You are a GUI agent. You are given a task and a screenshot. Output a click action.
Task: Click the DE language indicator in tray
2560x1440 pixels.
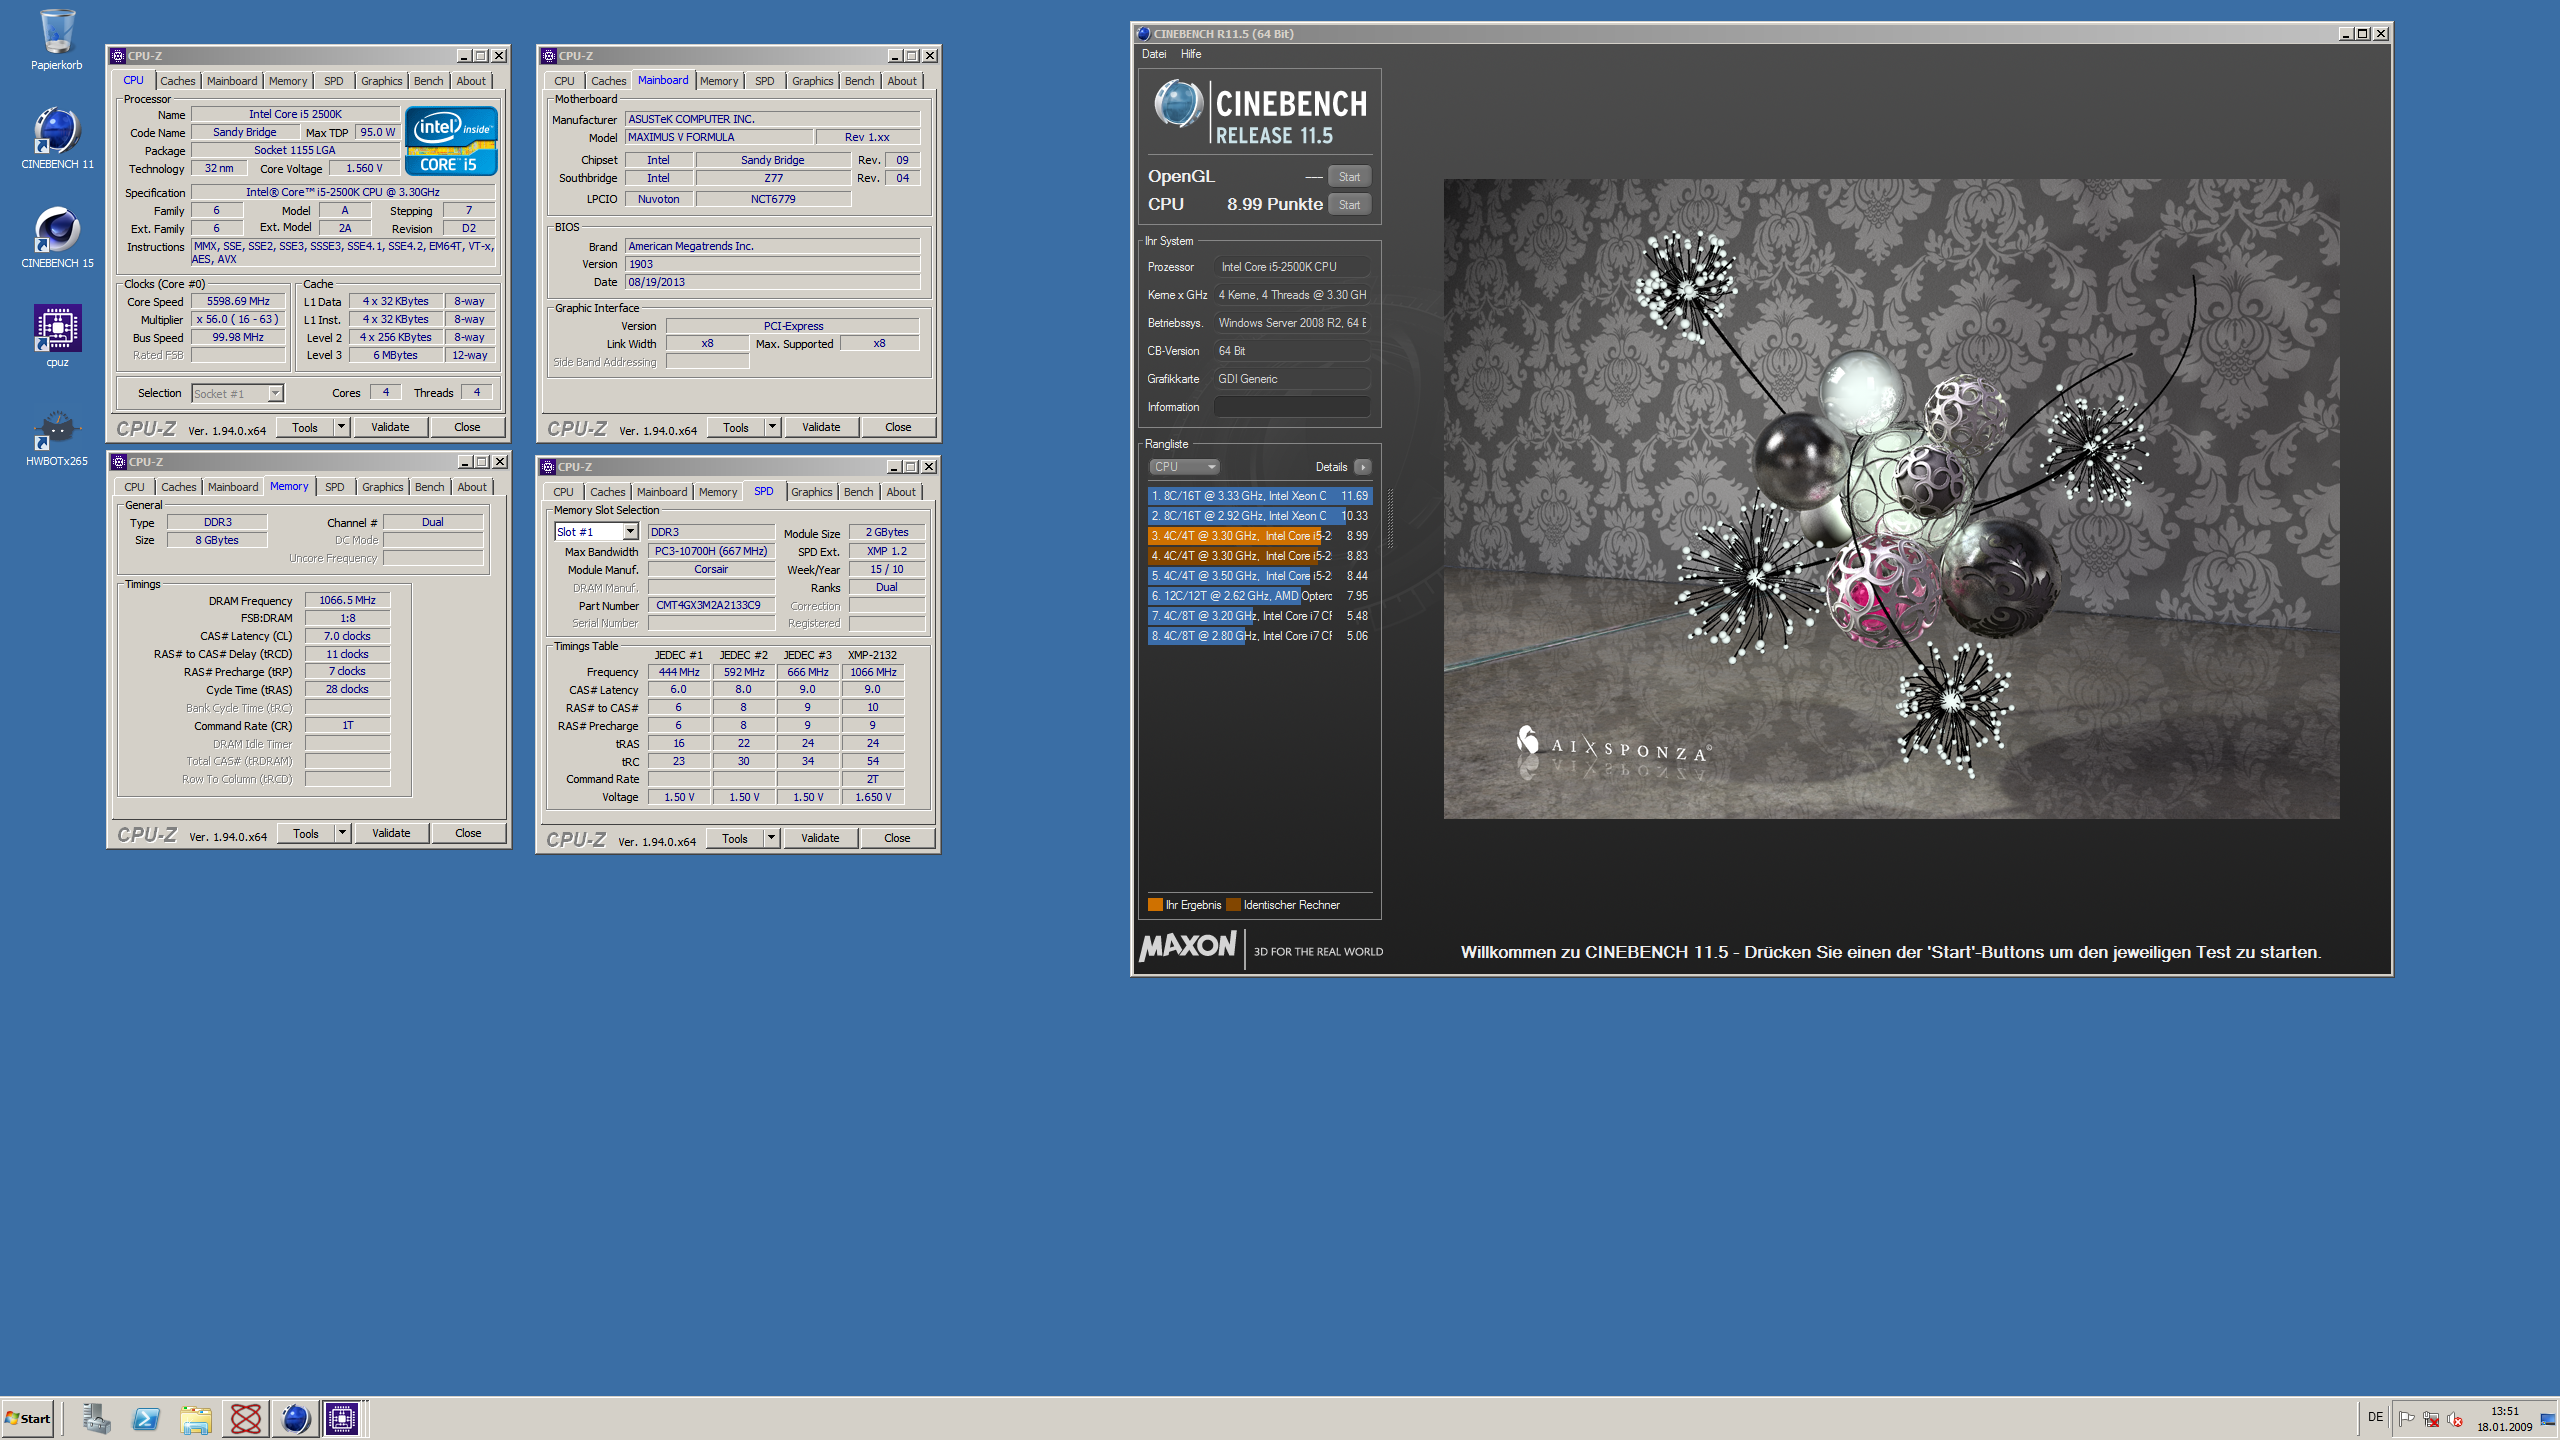pyautogui.click(x=2375, y=1417)
